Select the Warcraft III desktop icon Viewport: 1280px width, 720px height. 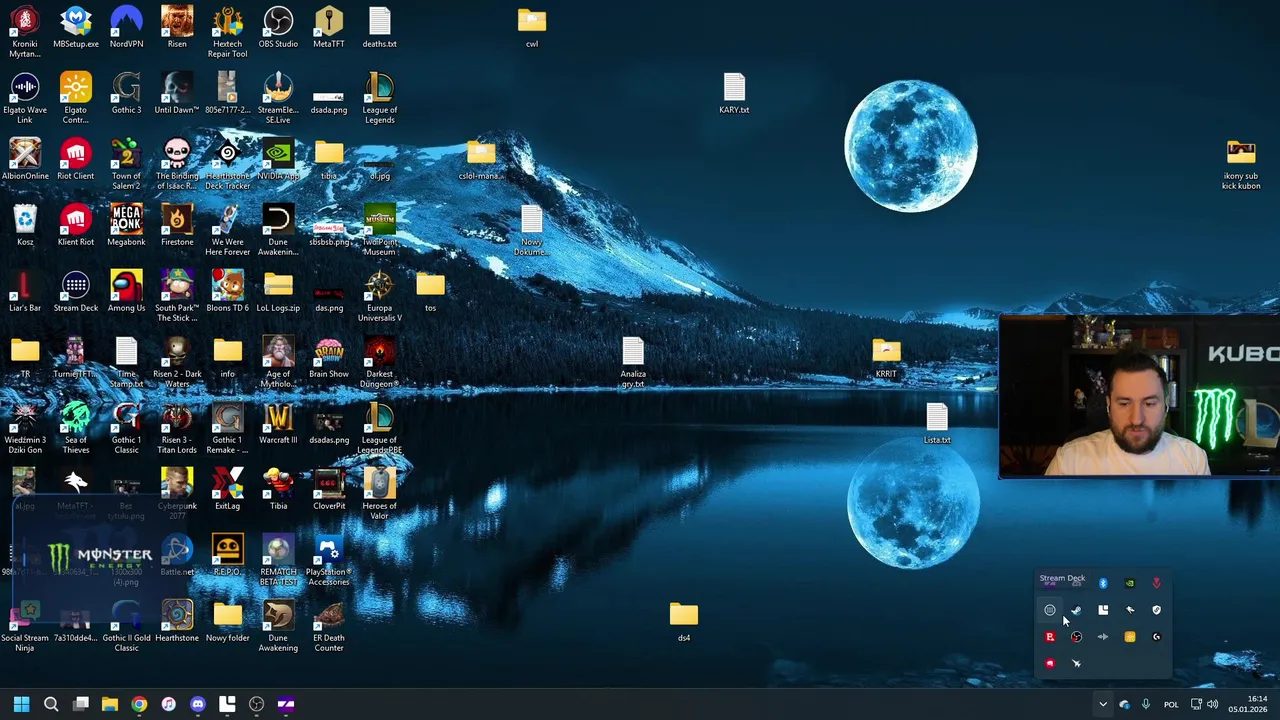click(x=278, y=423)
